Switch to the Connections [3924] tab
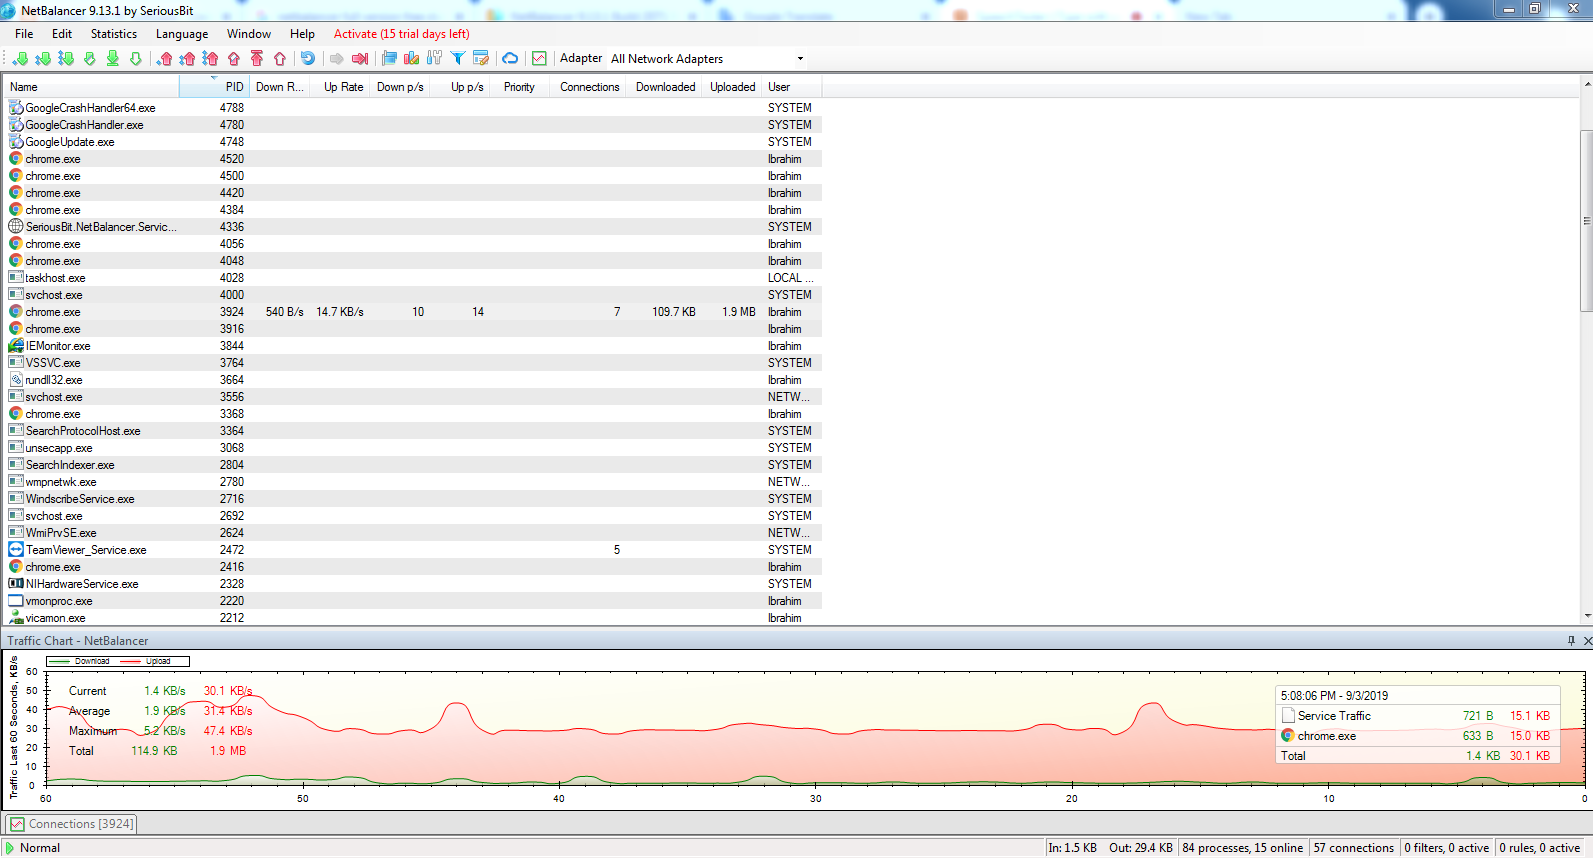 [71, 824]
